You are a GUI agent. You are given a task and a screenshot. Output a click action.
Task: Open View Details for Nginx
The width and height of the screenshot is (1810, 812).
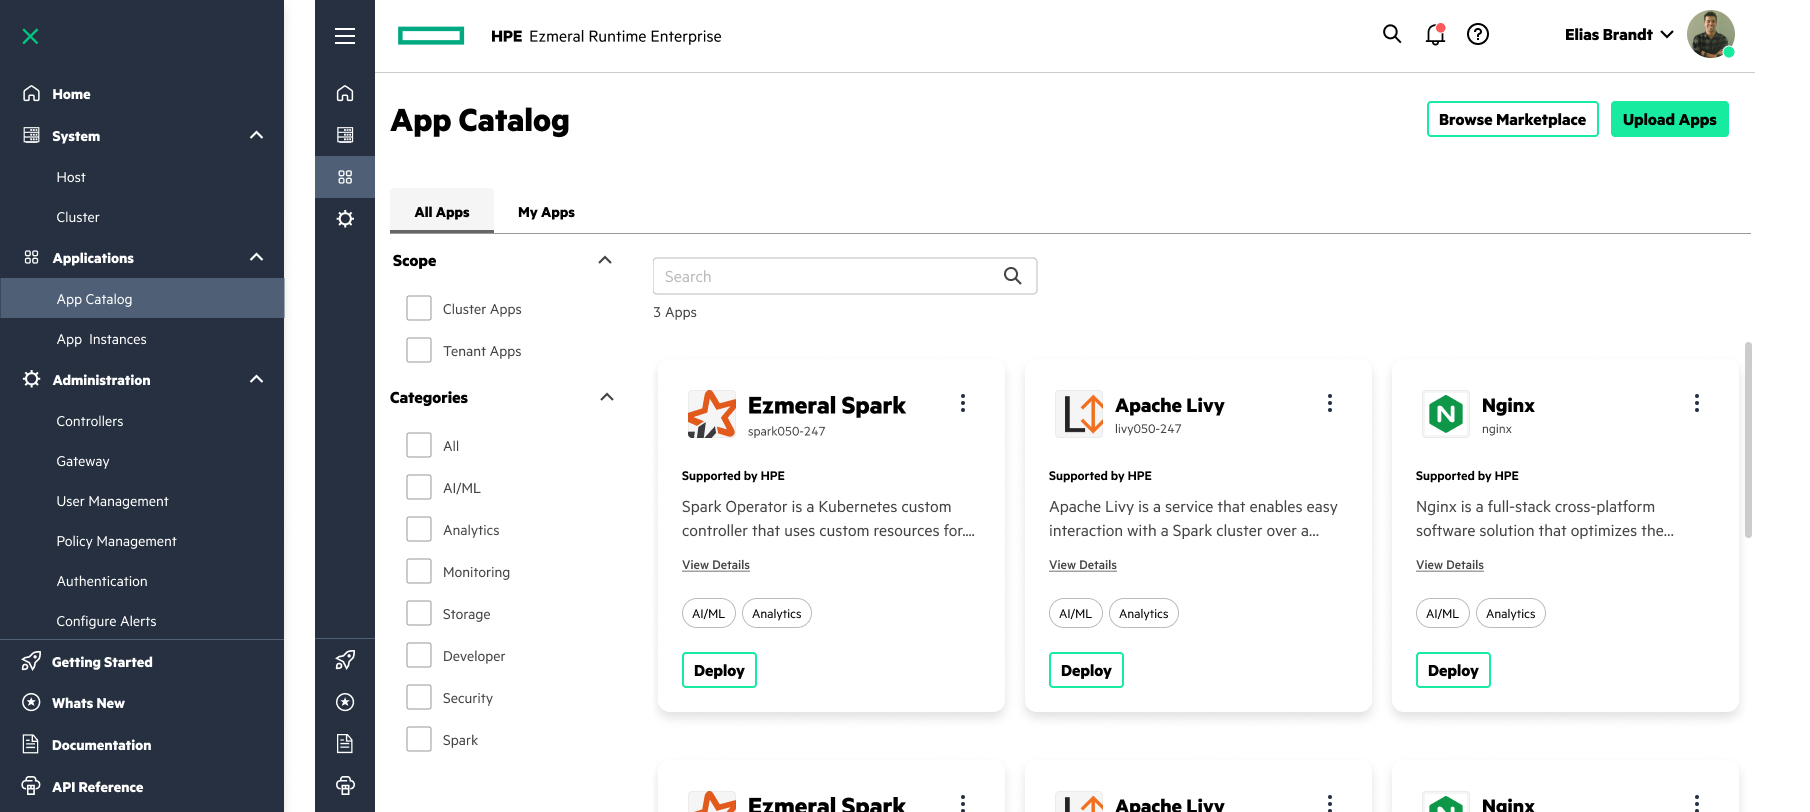pos(1450,565)
